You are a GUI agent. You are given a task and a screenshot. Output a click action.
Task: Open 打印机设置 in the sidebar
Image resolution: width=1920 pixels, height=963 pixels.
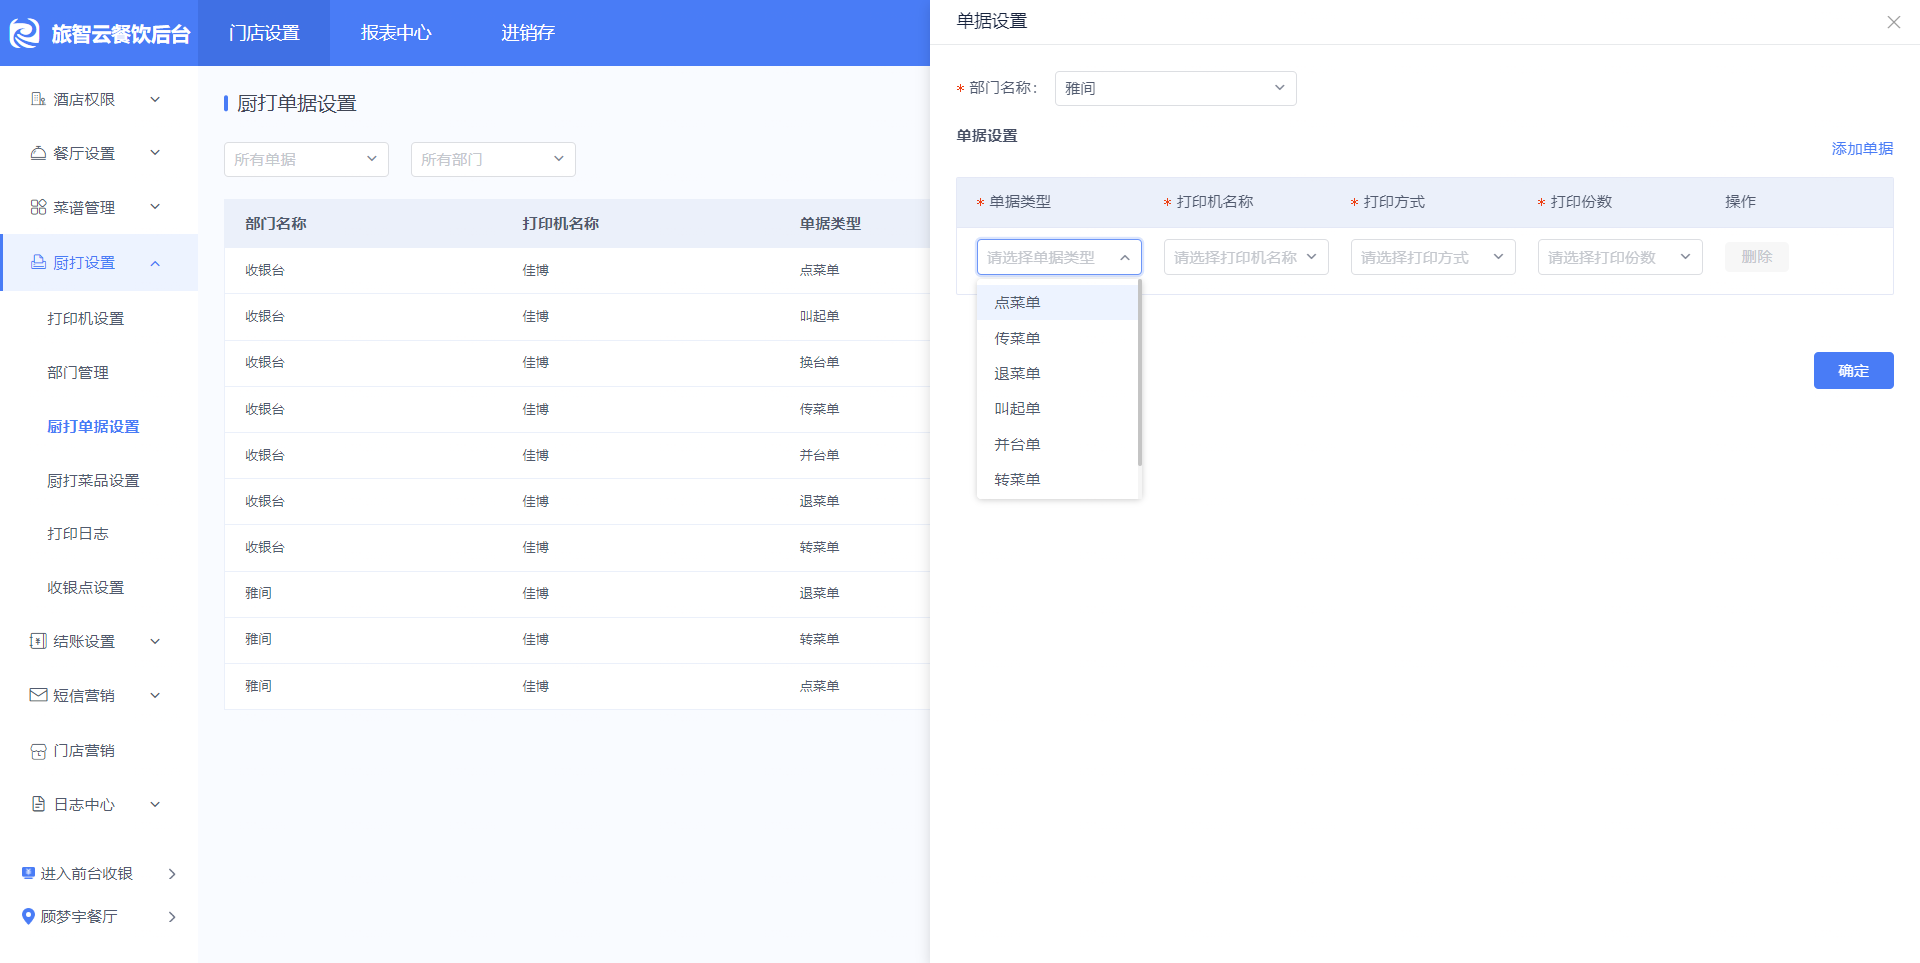coord(86,318)
